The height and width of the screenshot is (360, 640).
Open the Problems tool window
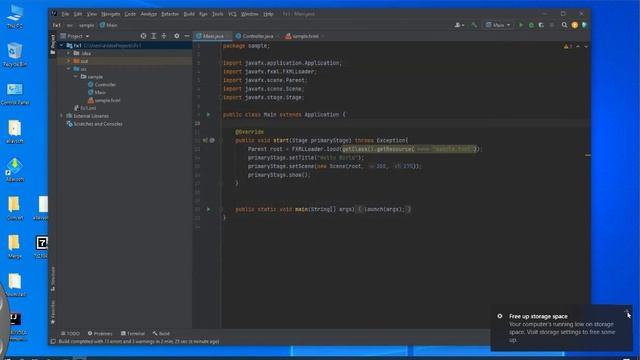100,333
